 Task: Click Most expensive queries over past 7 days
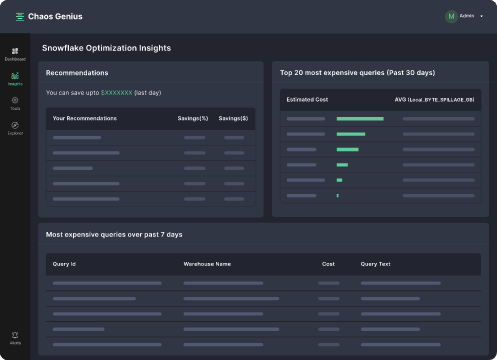[x=114, y=235]
